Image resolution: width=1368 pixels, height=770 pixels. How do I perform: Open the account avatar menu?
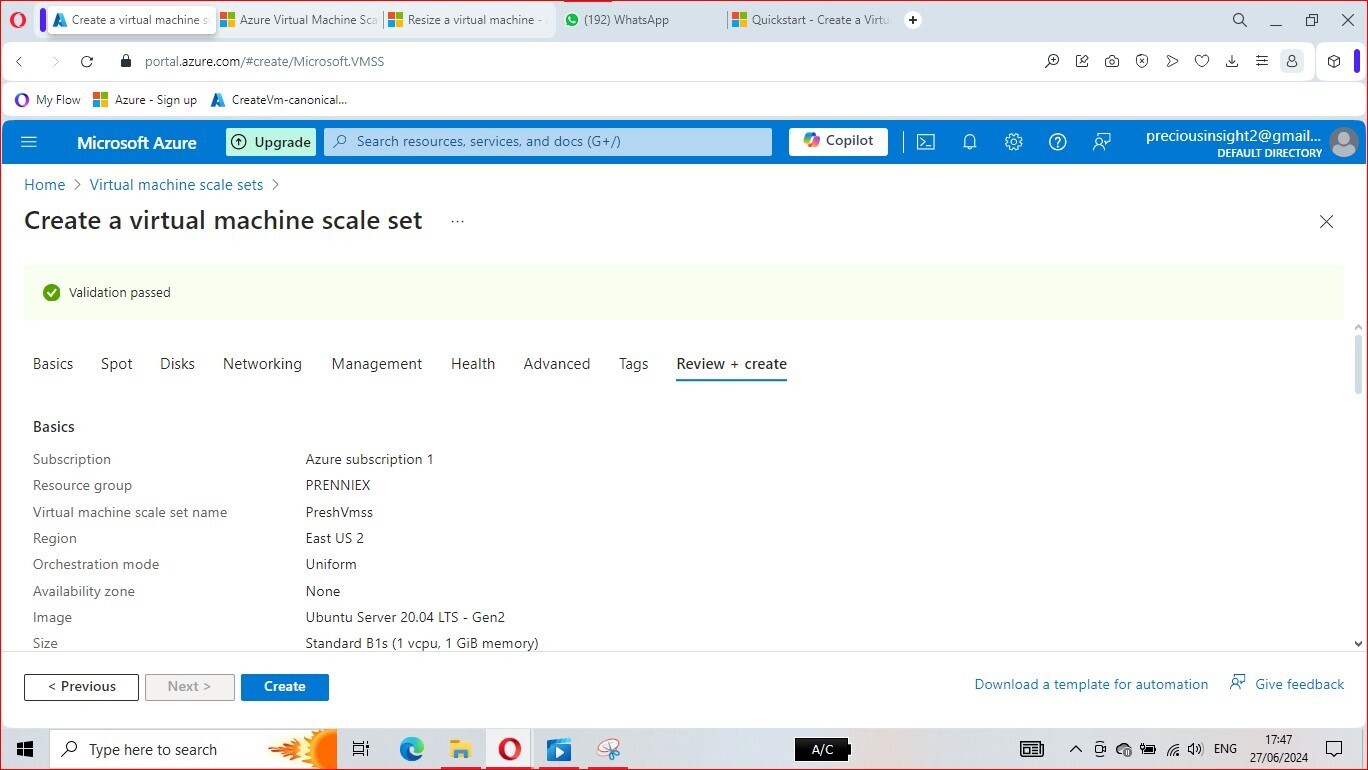coord(1343,142)
